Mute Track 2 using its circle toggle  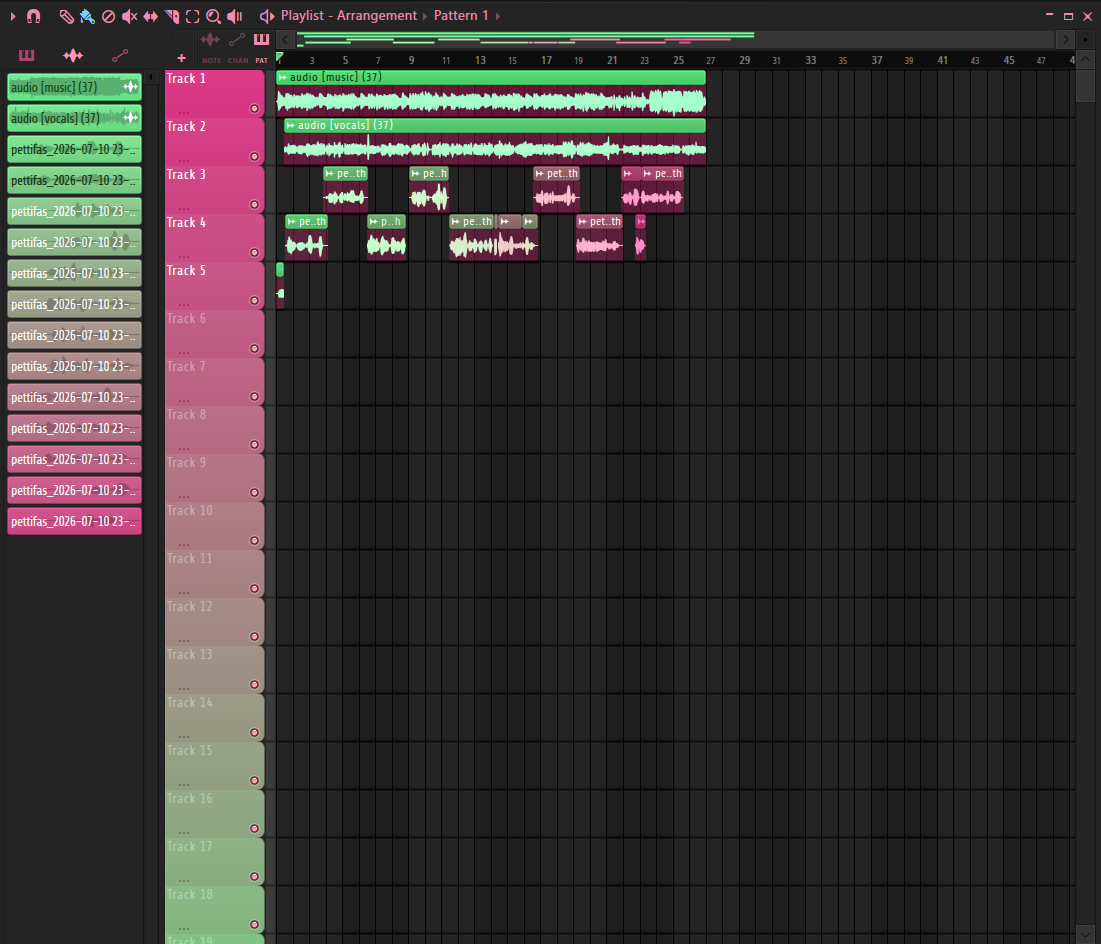254,156
